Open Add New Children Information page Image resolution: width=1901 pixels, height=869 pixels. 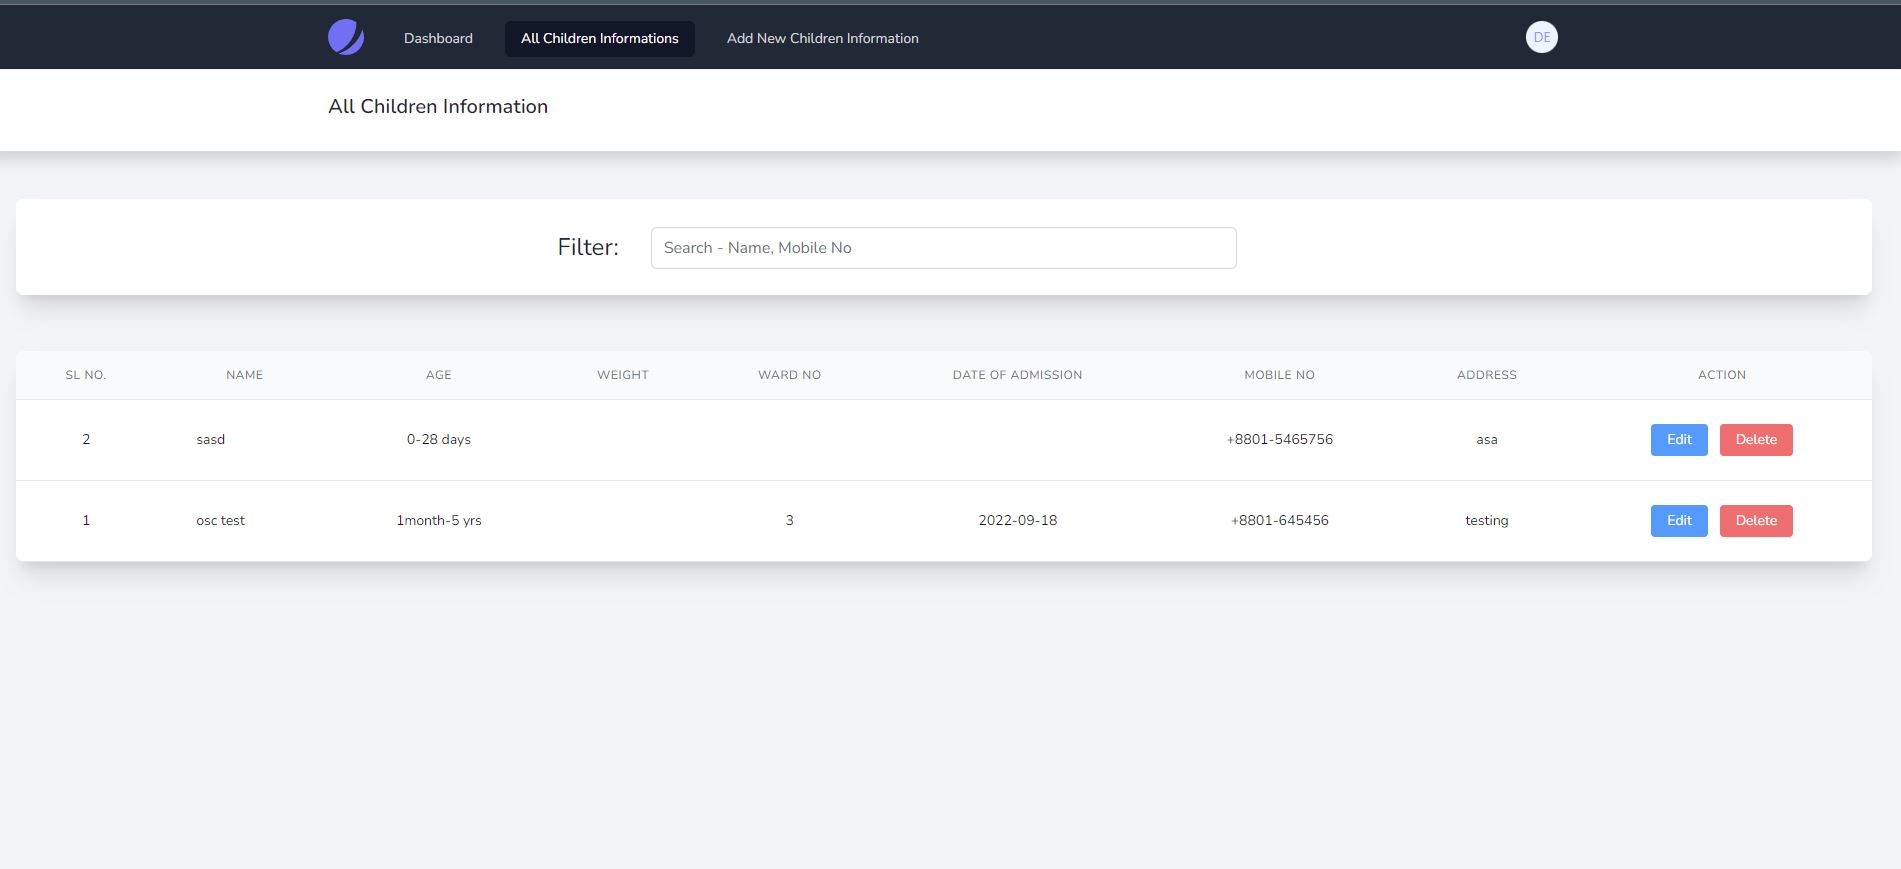click(x=822, y=39)
